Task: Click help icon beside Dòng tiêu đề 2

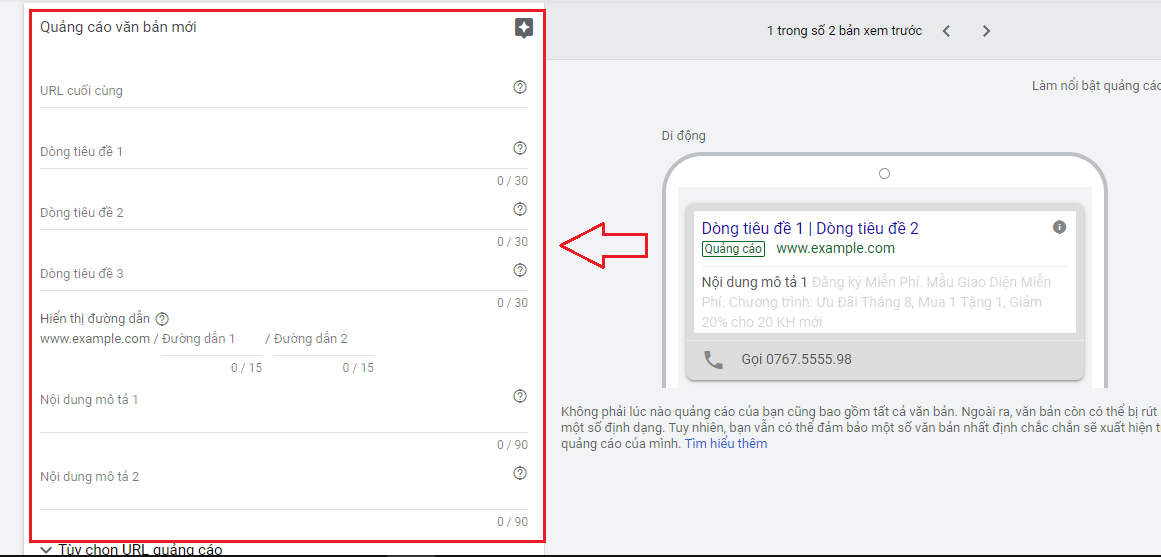Action: pyautogui.click(x=520, y=209)
